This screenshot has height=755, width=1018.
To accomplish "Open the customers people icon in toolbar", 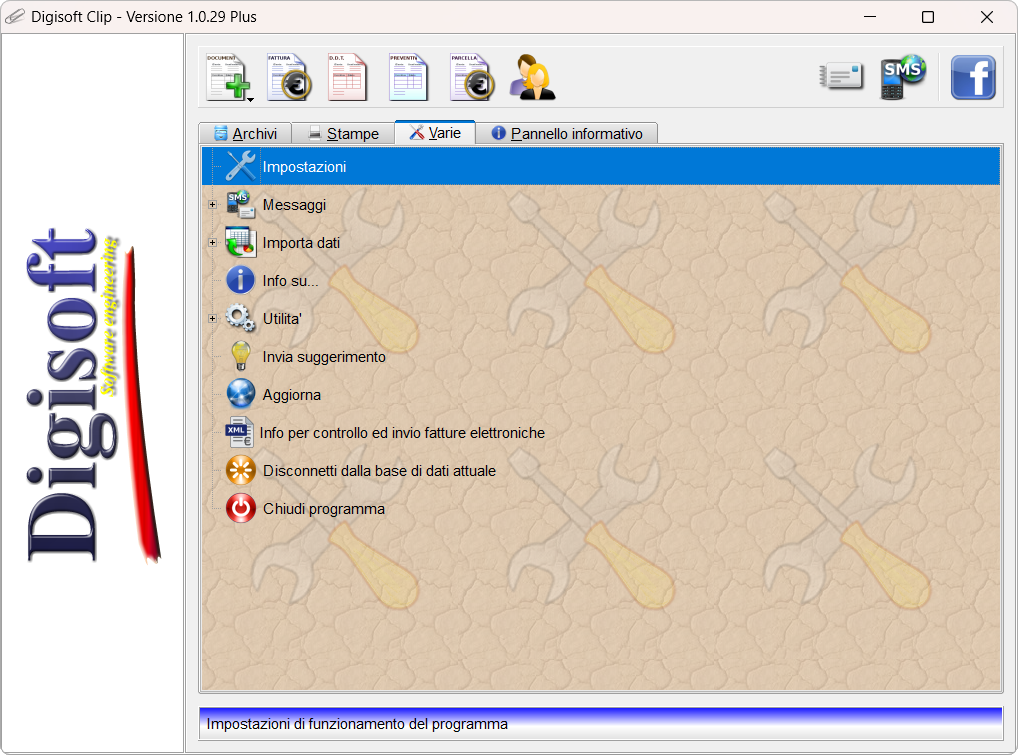I will coord(532,77).
